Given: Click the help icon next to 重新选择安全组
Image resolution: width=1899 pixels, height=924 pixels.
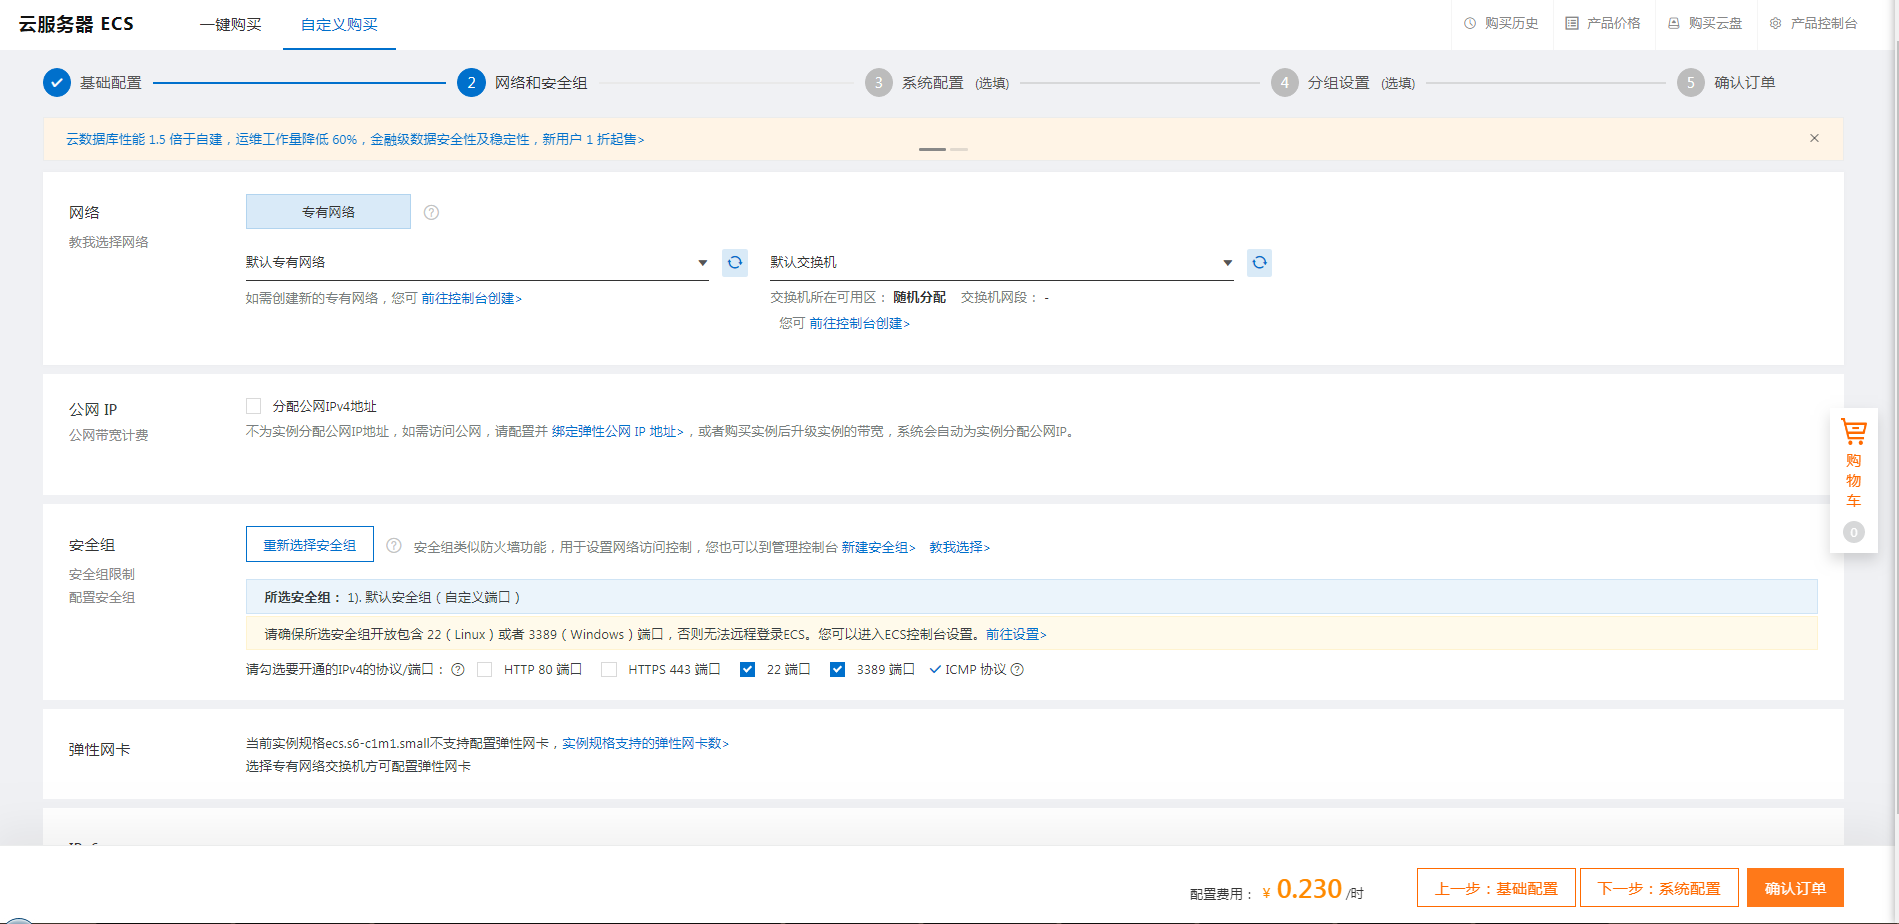Looking at the screenshot, I should click(x=394, y=545).
